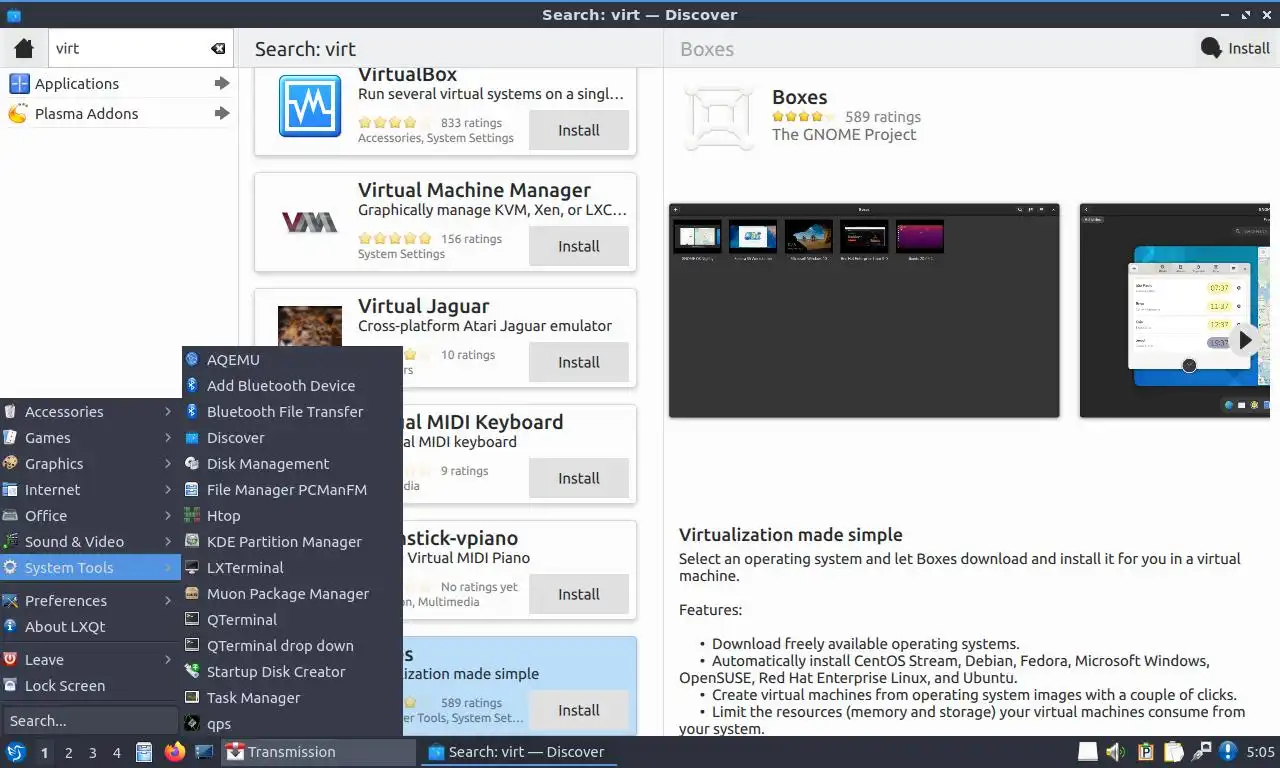Open Task Manager from the menu
Screen dimensions: 1280x768
pos(292,698)
